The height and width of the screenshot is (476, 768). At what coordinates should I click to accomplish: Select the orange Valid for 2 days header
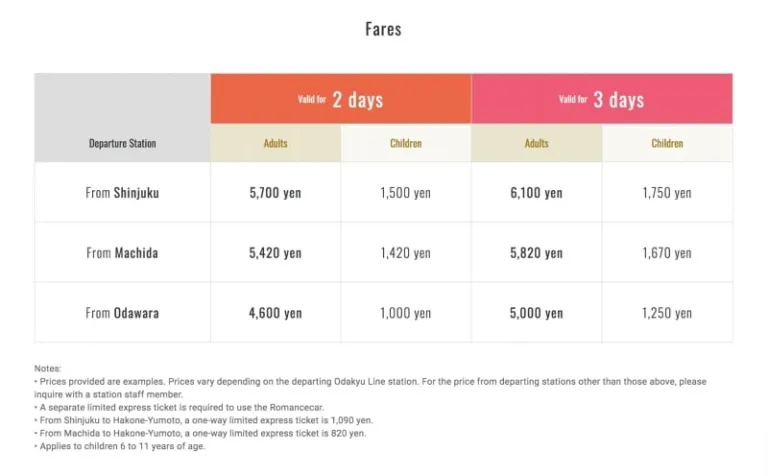click(340, 99)
